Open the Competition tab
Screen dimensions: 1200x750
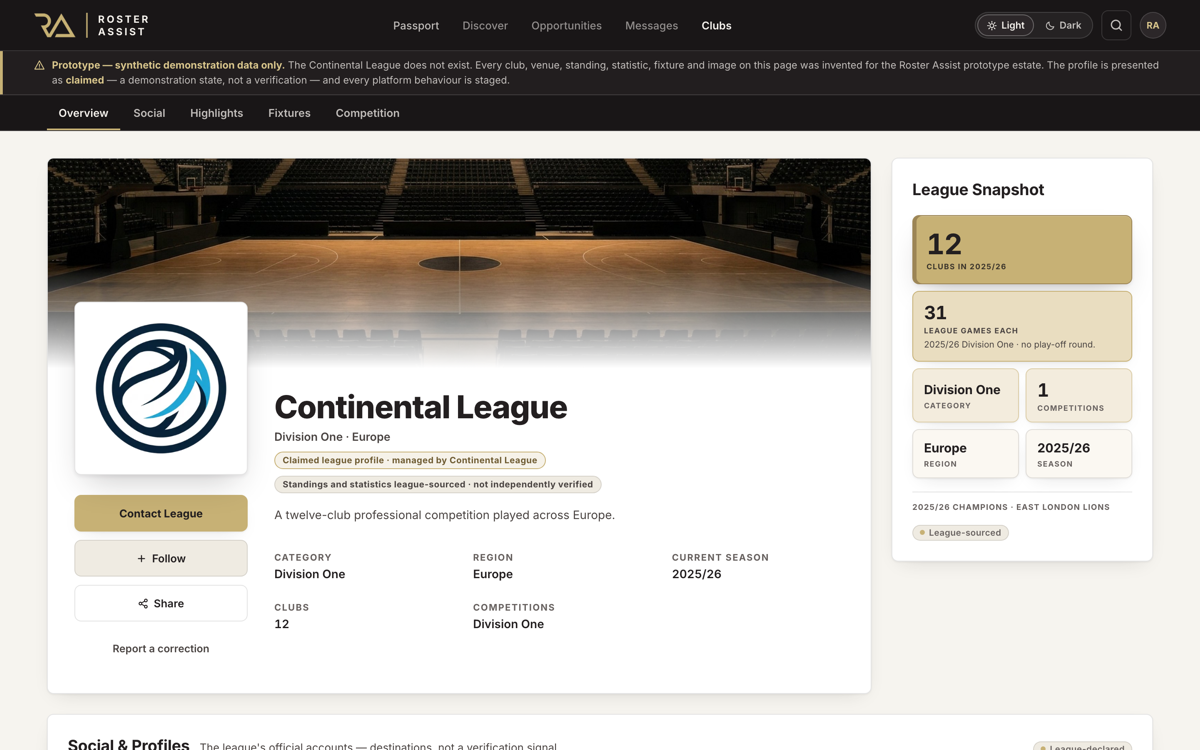click(x=367, y=113)
